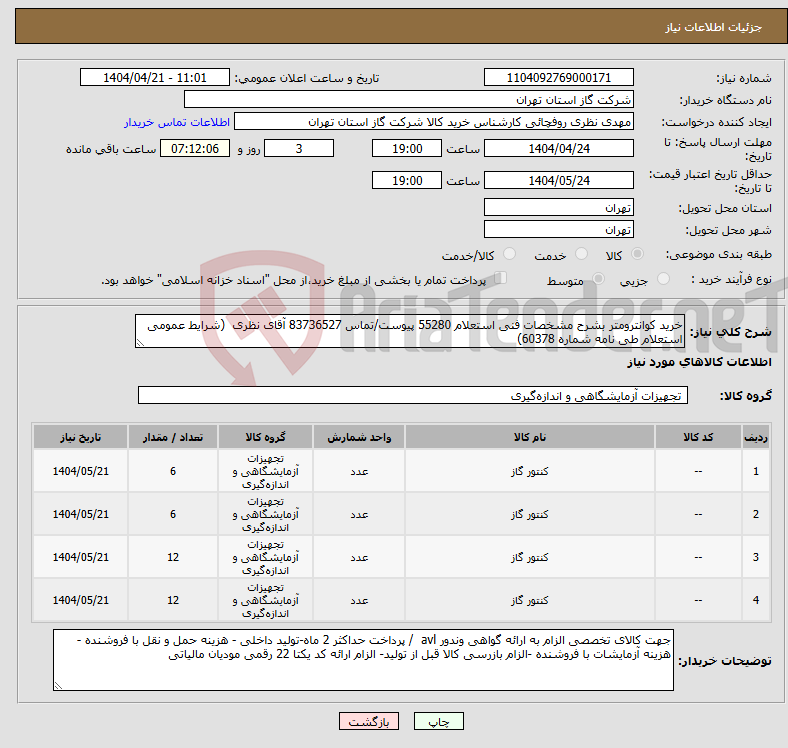Click the گروه کالا column header in table
Viewport: 788px width, 748px height.
[265, 437]
